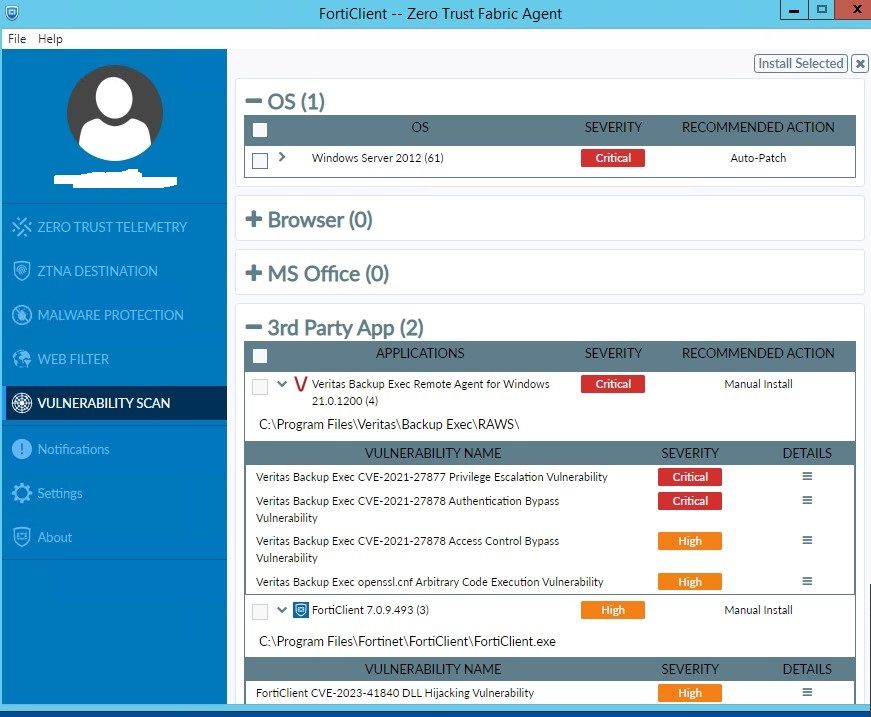The width and height of the screenshot is (871, 717).
Task: Open the About page
Action: [52, 537]
